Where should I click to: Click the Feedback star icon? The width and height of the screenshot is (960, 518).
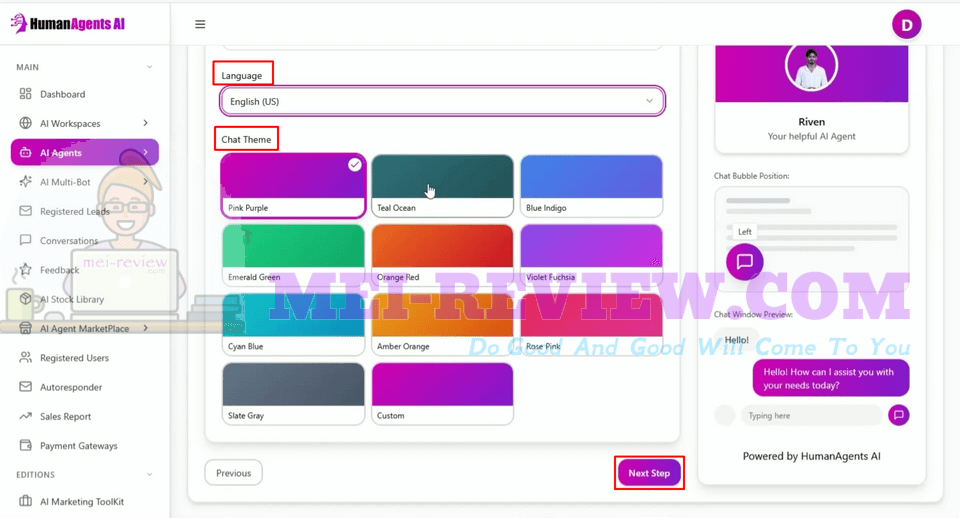coord(25,269)
